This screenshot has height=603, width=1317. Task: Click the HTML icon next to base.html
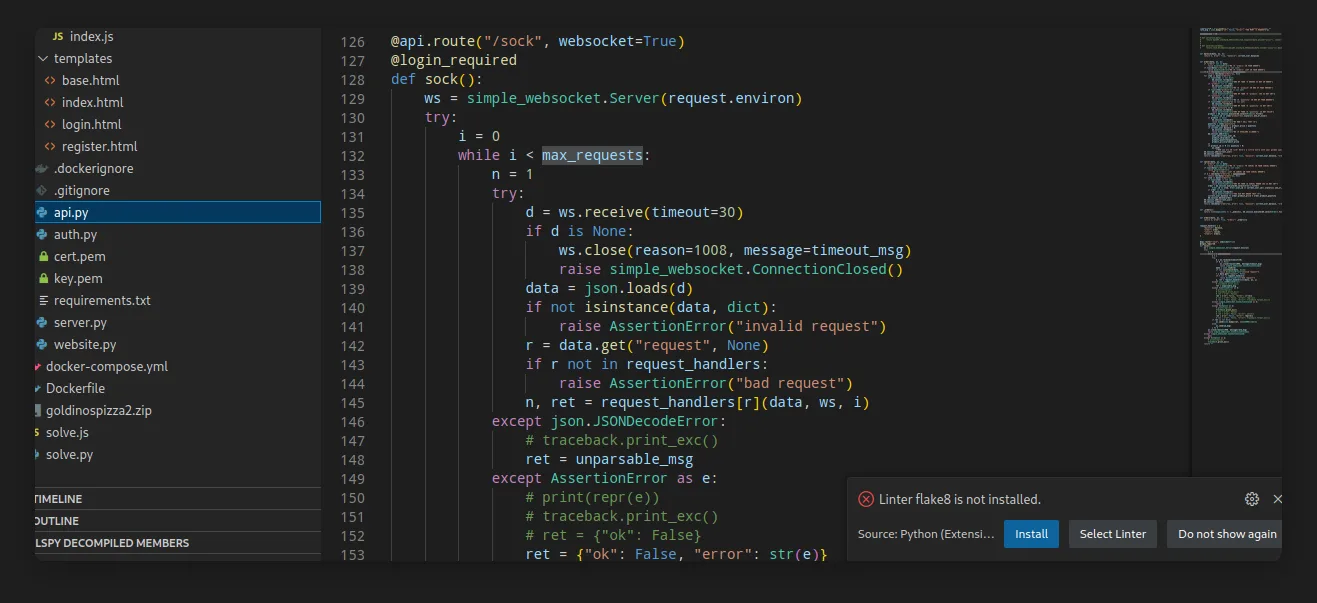(50, 80)
